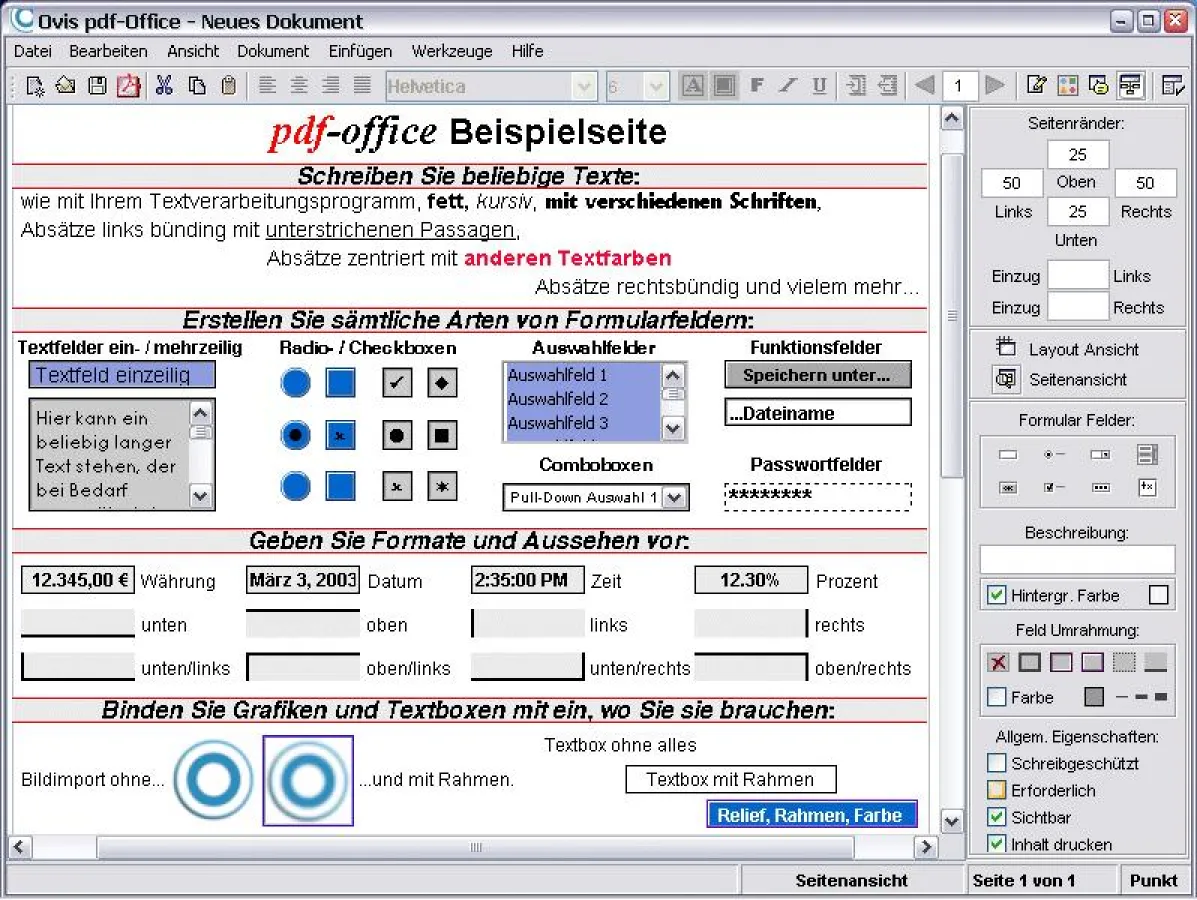Apply underline using the U toolbar icon

818,86
